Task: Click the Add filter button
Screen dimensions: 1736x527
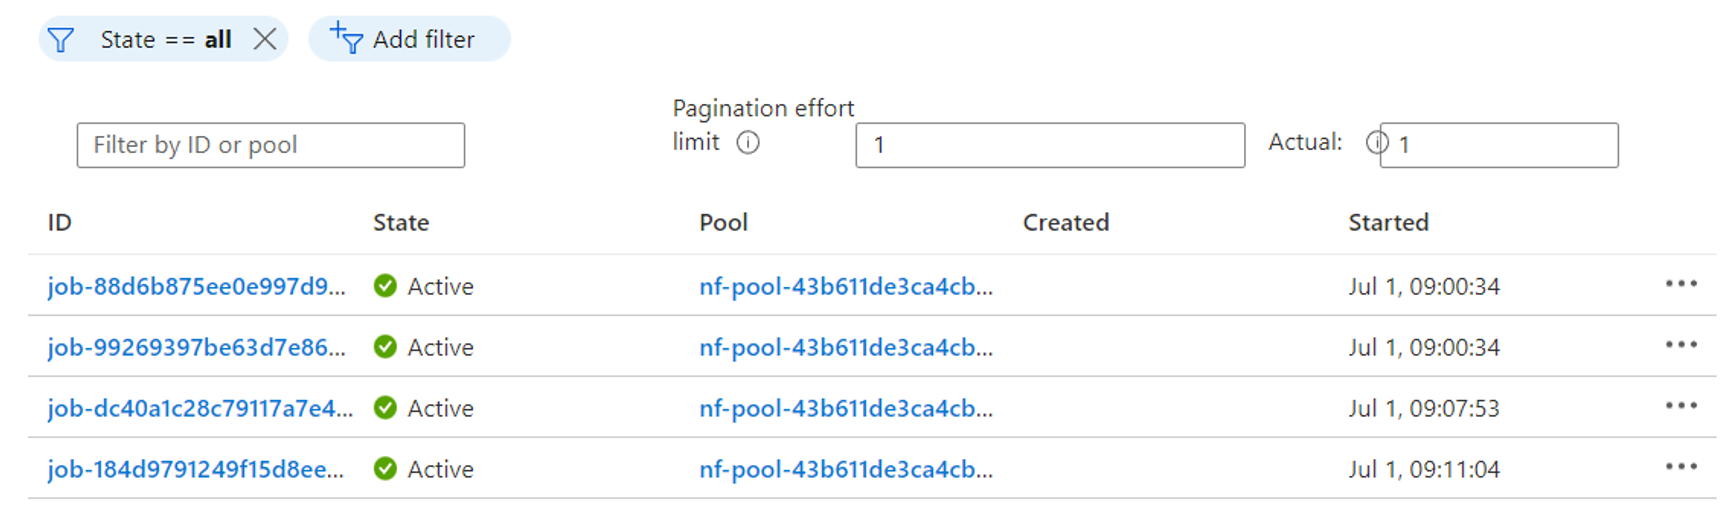Action: click(x=409, y=39)
